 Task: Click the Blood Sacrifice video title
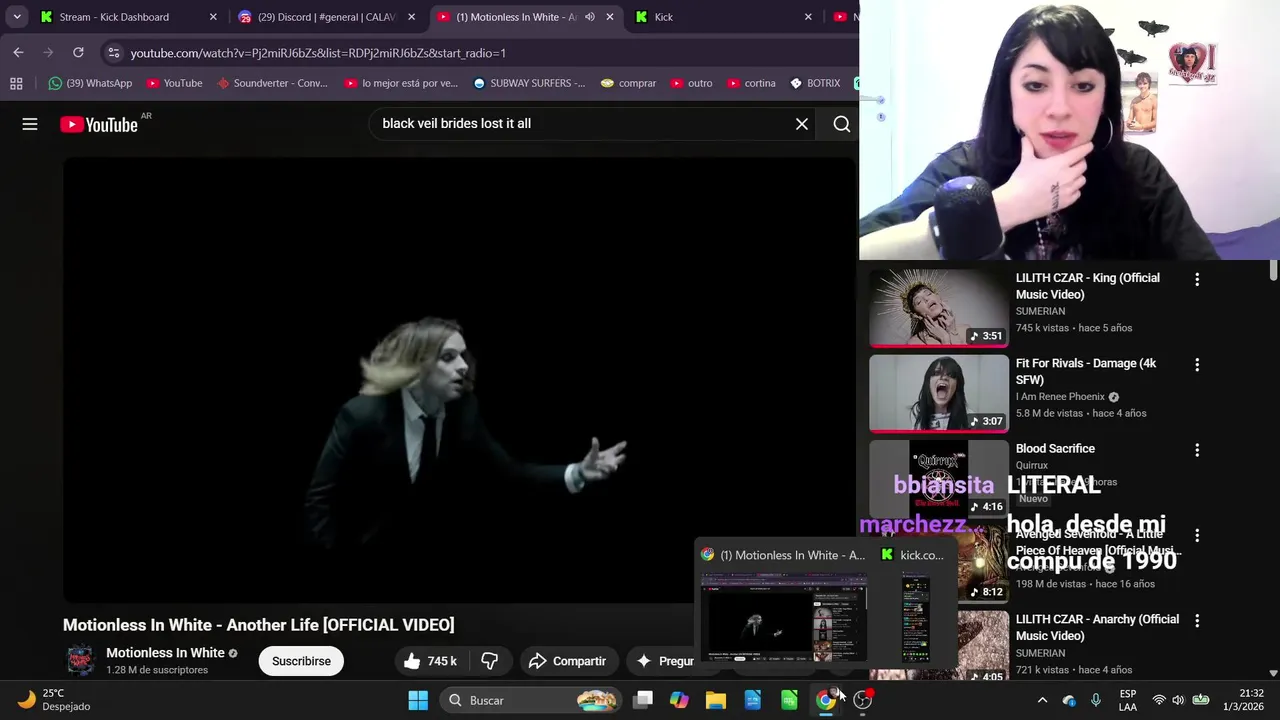coord(1055,449)
